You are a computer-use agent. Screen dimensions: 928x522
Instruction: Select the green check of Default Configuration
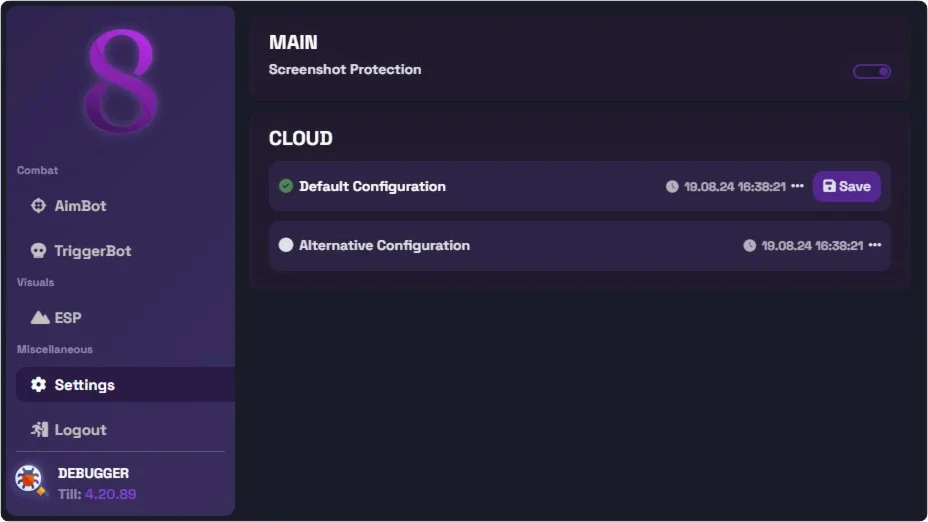tap(286, 186)
